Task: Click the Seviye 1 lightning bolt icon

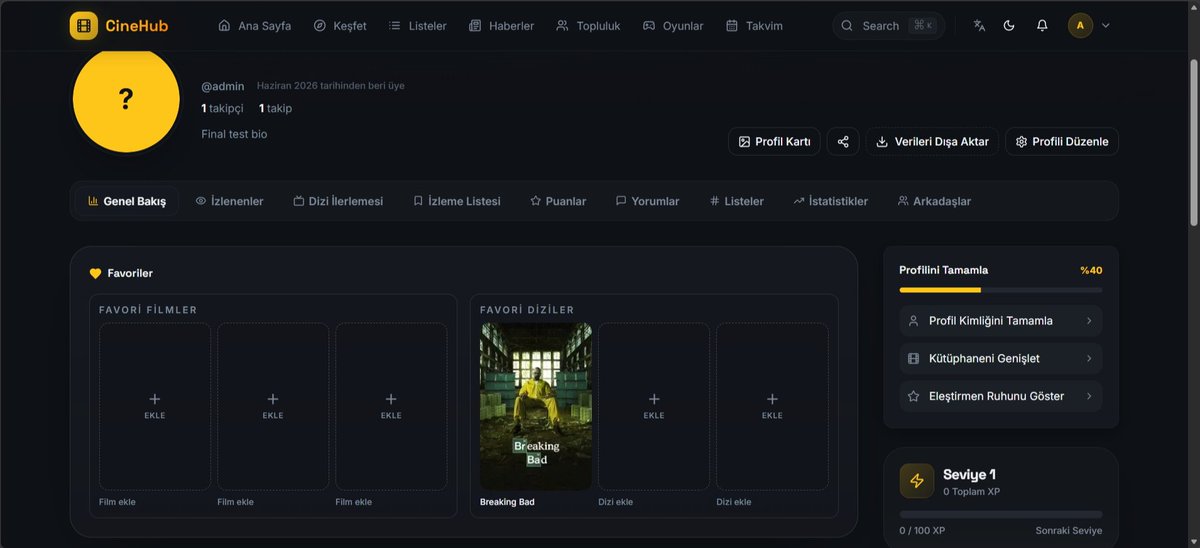Action: point(917,480)
